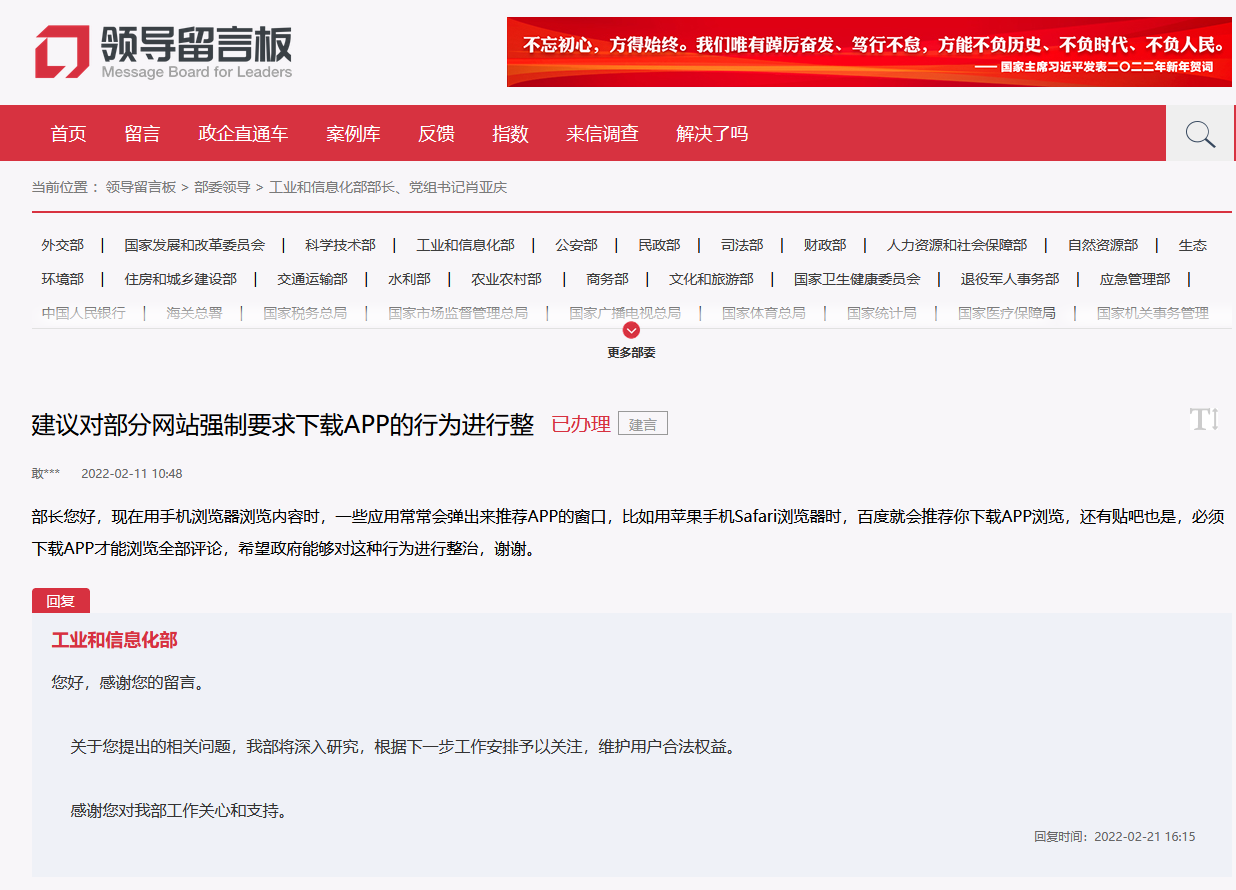
Task: Open the 首页 navigation item
Action: pyautogui.click(x=68, y=133)
